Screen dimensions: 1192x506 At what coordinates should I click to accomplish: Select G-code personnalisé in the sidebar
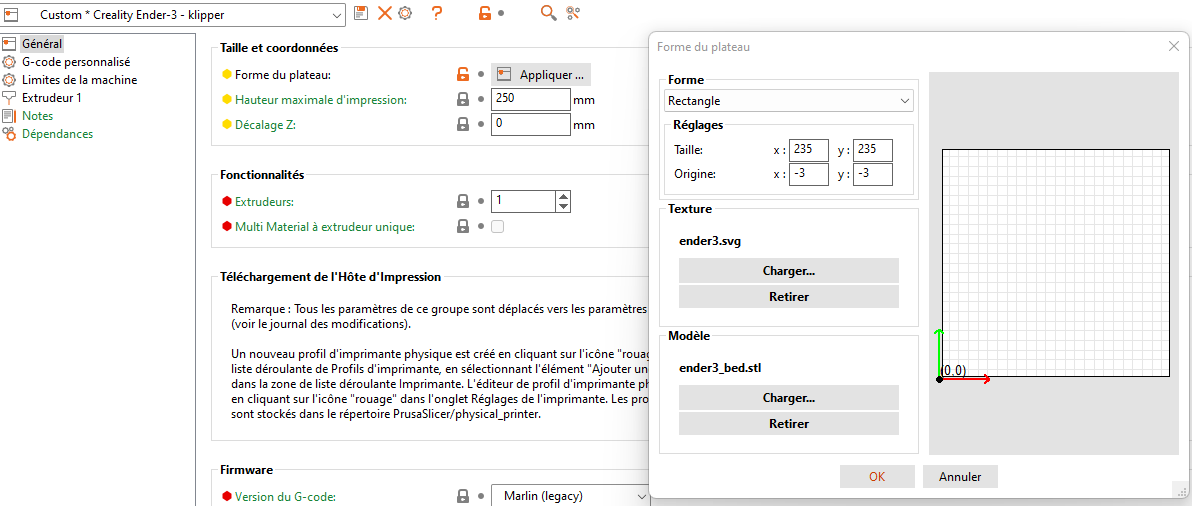coord(76,62)
